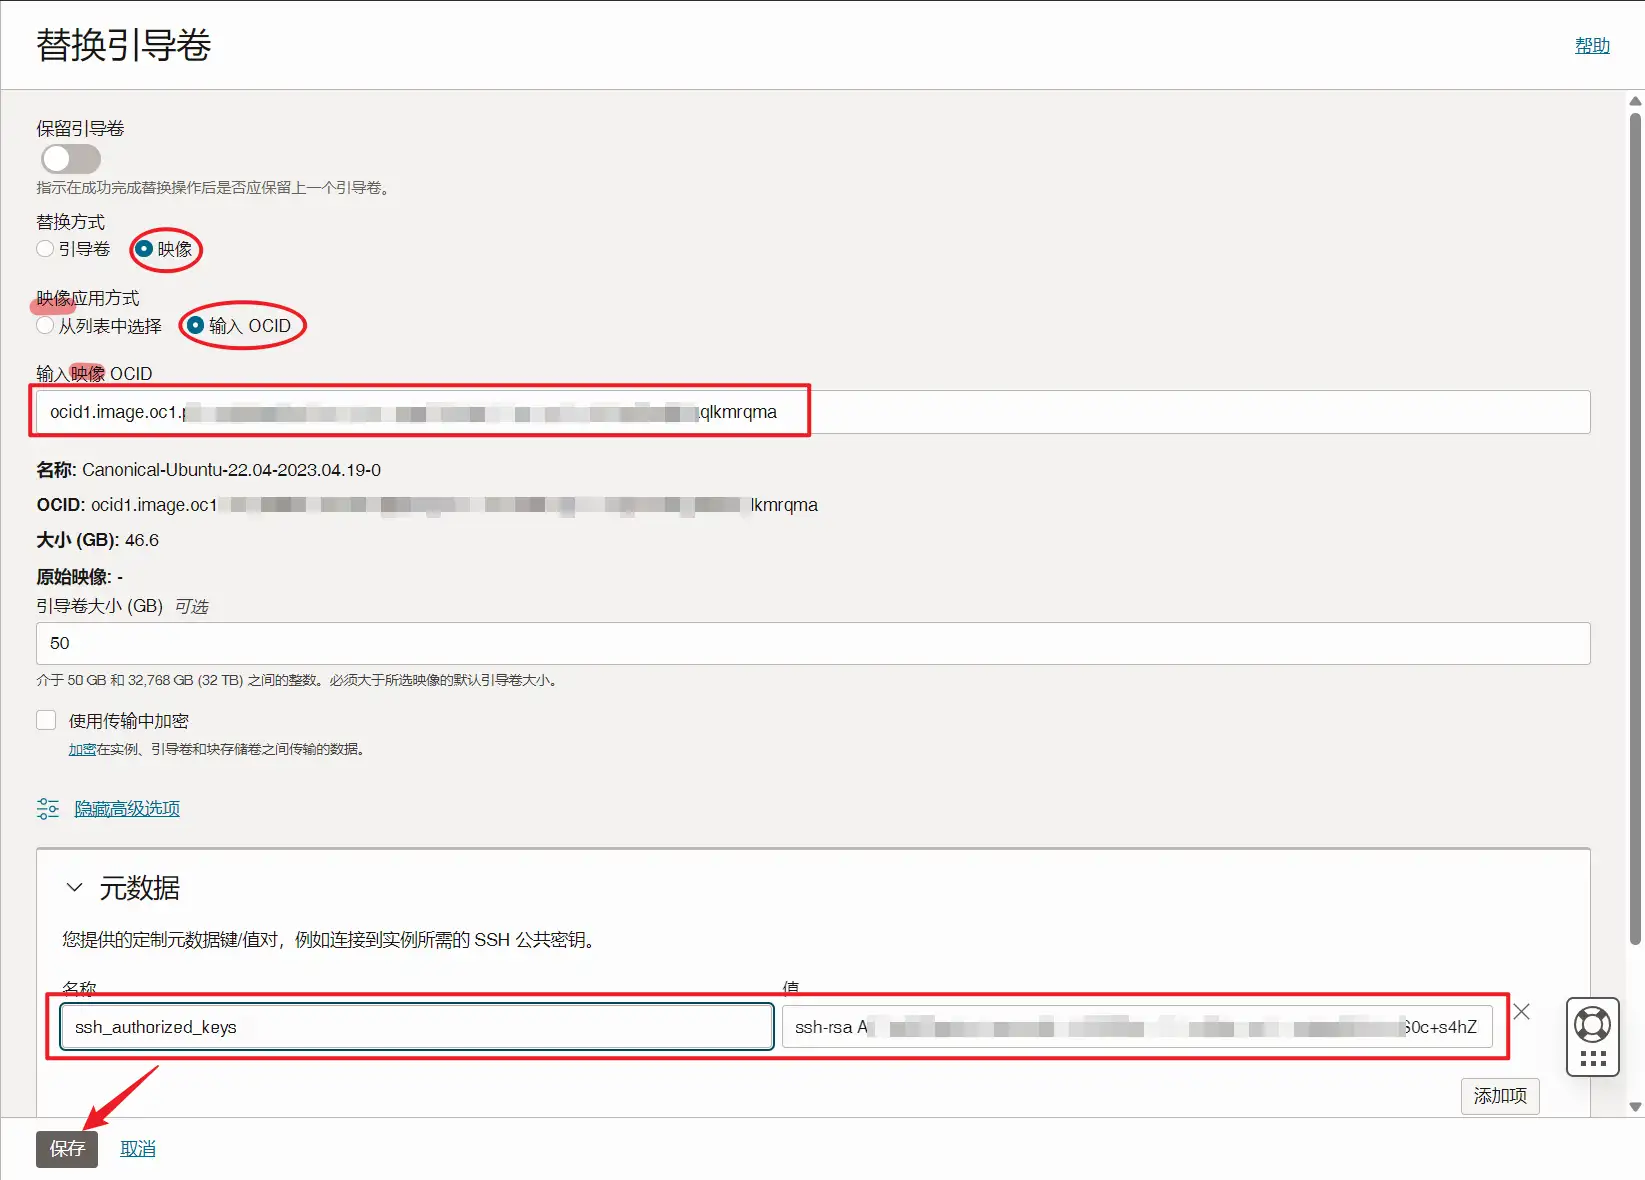Viewport: 1645px width, 1180px height.
Task: Click the 取消 link
Action: (138, 1149)
